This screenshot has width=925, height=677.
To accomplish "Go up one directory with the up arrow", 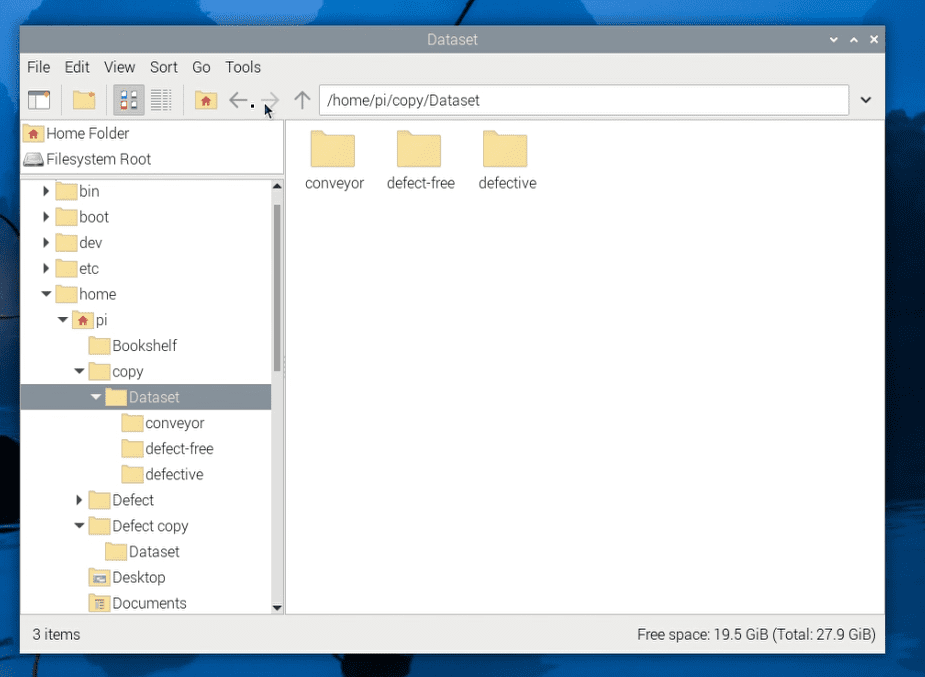I will pos(302,100).
